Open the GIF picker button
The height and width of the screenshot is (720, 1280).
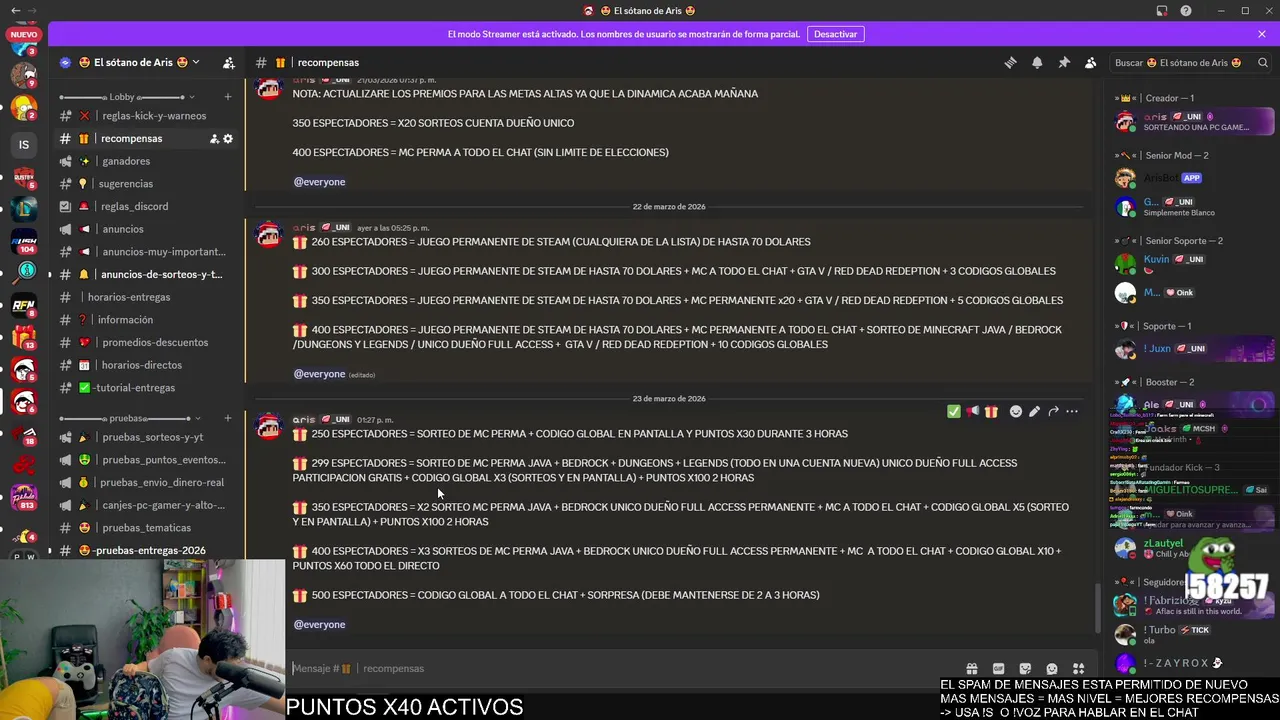point(998,668)
